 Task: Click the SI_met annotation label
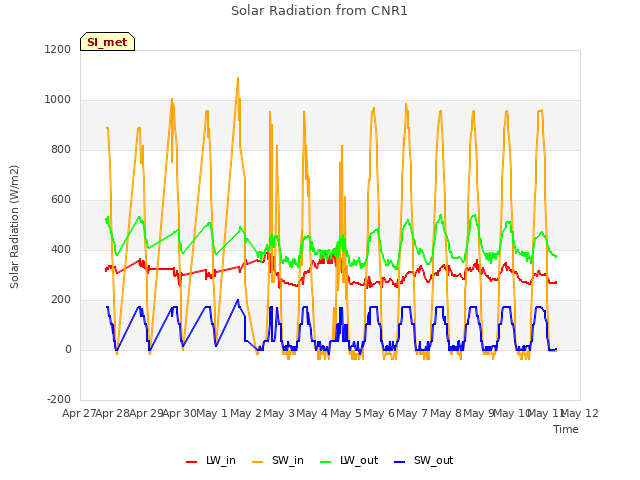(107, 42)
